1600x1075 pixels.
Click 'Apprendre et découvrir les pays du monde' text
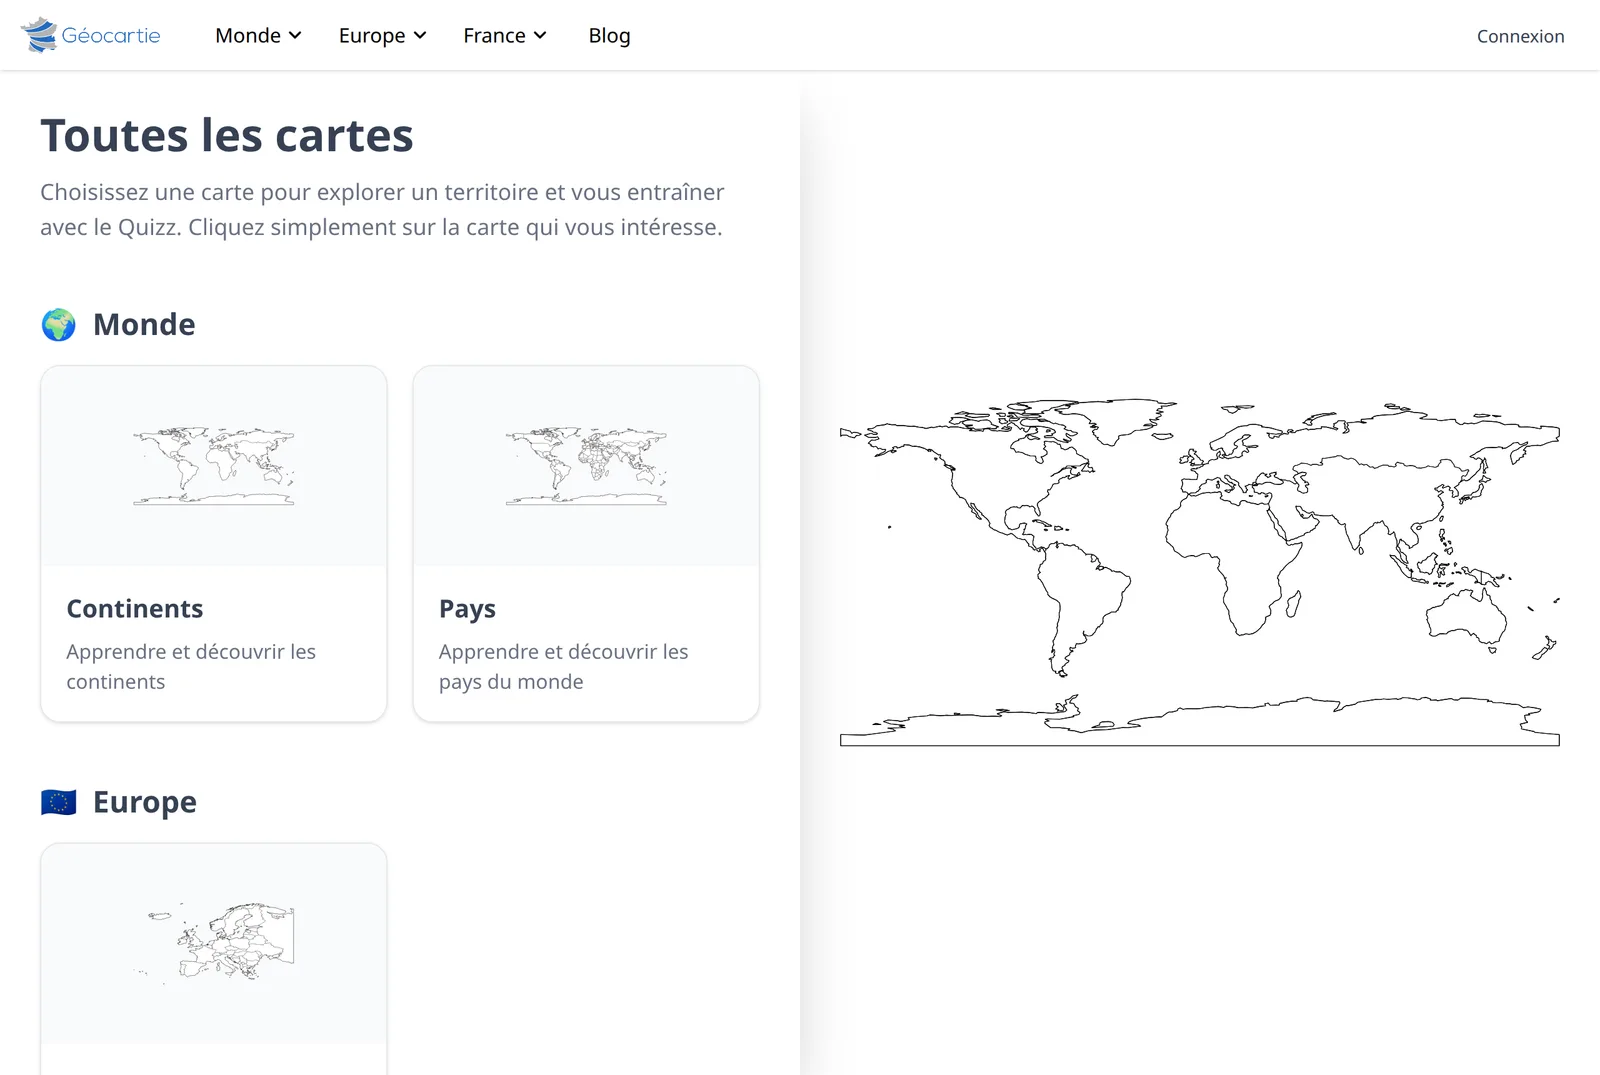click(563, 667)
